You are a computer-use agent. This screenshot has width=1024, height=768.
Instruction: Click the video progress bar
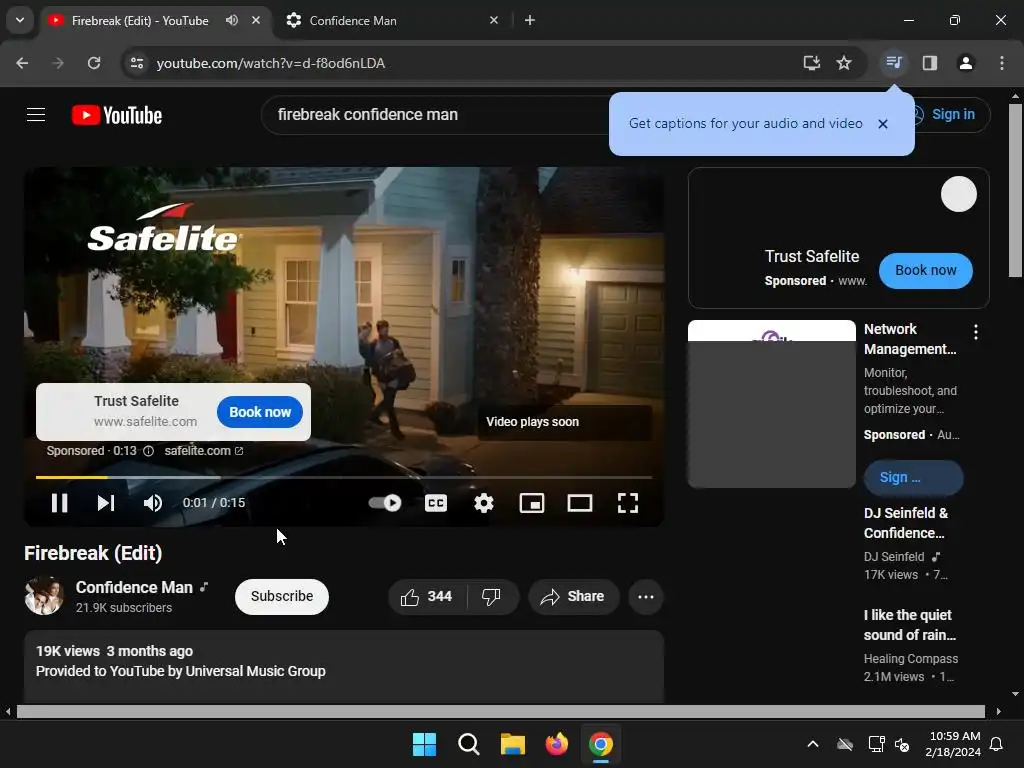click(344, 477)
